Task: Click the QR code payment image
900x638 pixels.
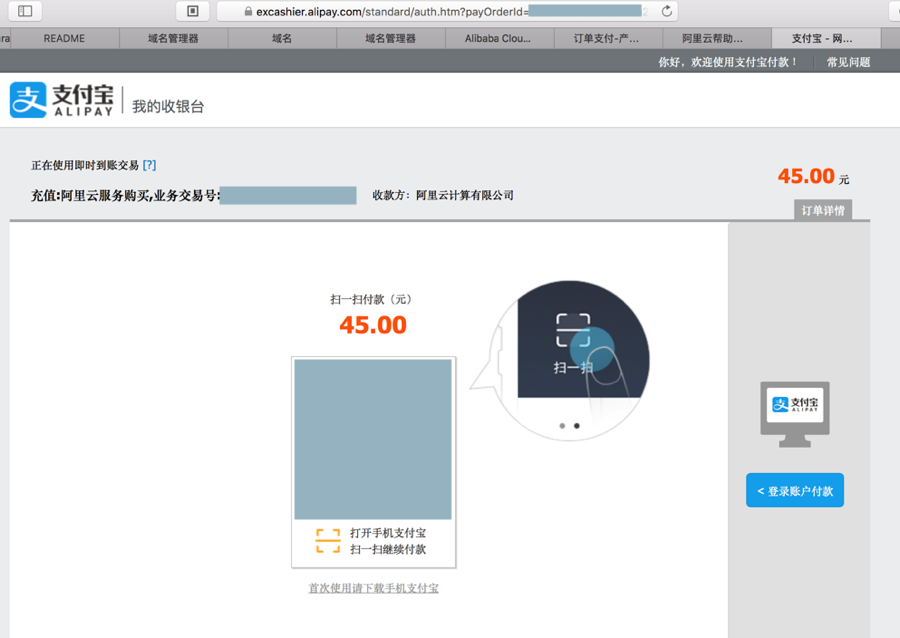Action: (373, 439)
